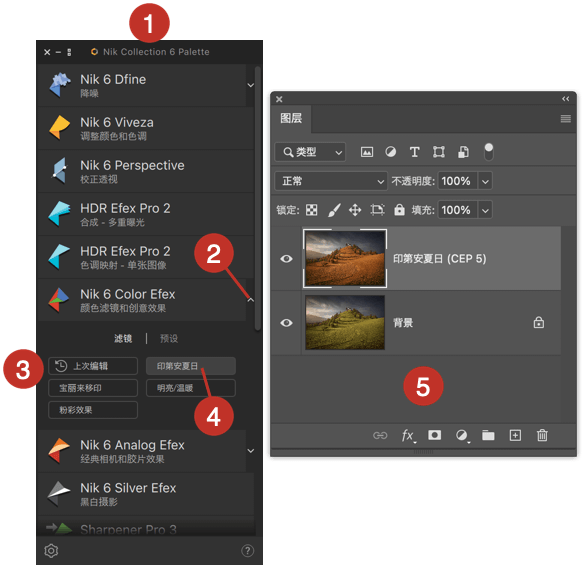Open HDR Efex Pro 2 多重曝光 merge icon
Viewport: 582px width, 565px height.
(x=59, y=213)
